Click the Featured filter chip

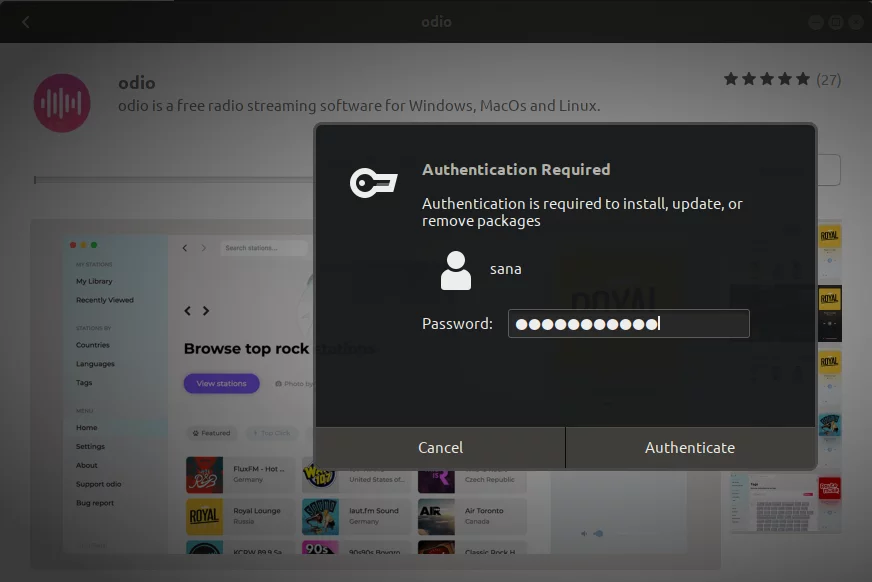(211, 433)
